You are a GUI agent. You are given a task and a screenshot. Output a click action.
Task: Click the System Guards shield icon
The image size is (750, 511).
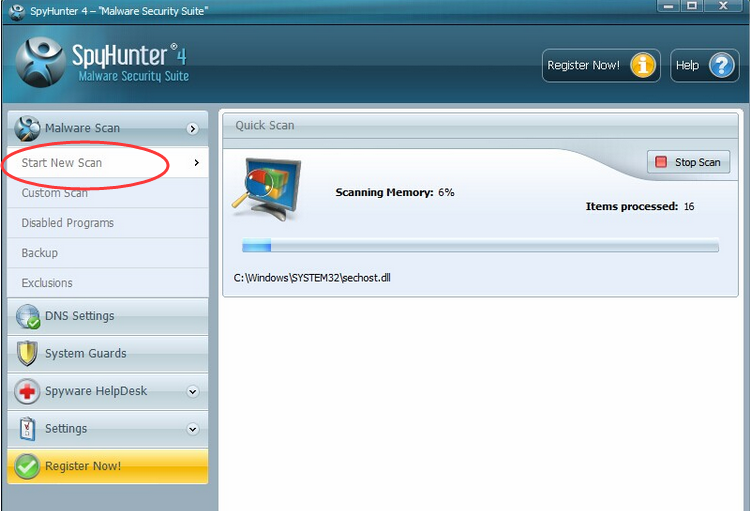point(27,354)
